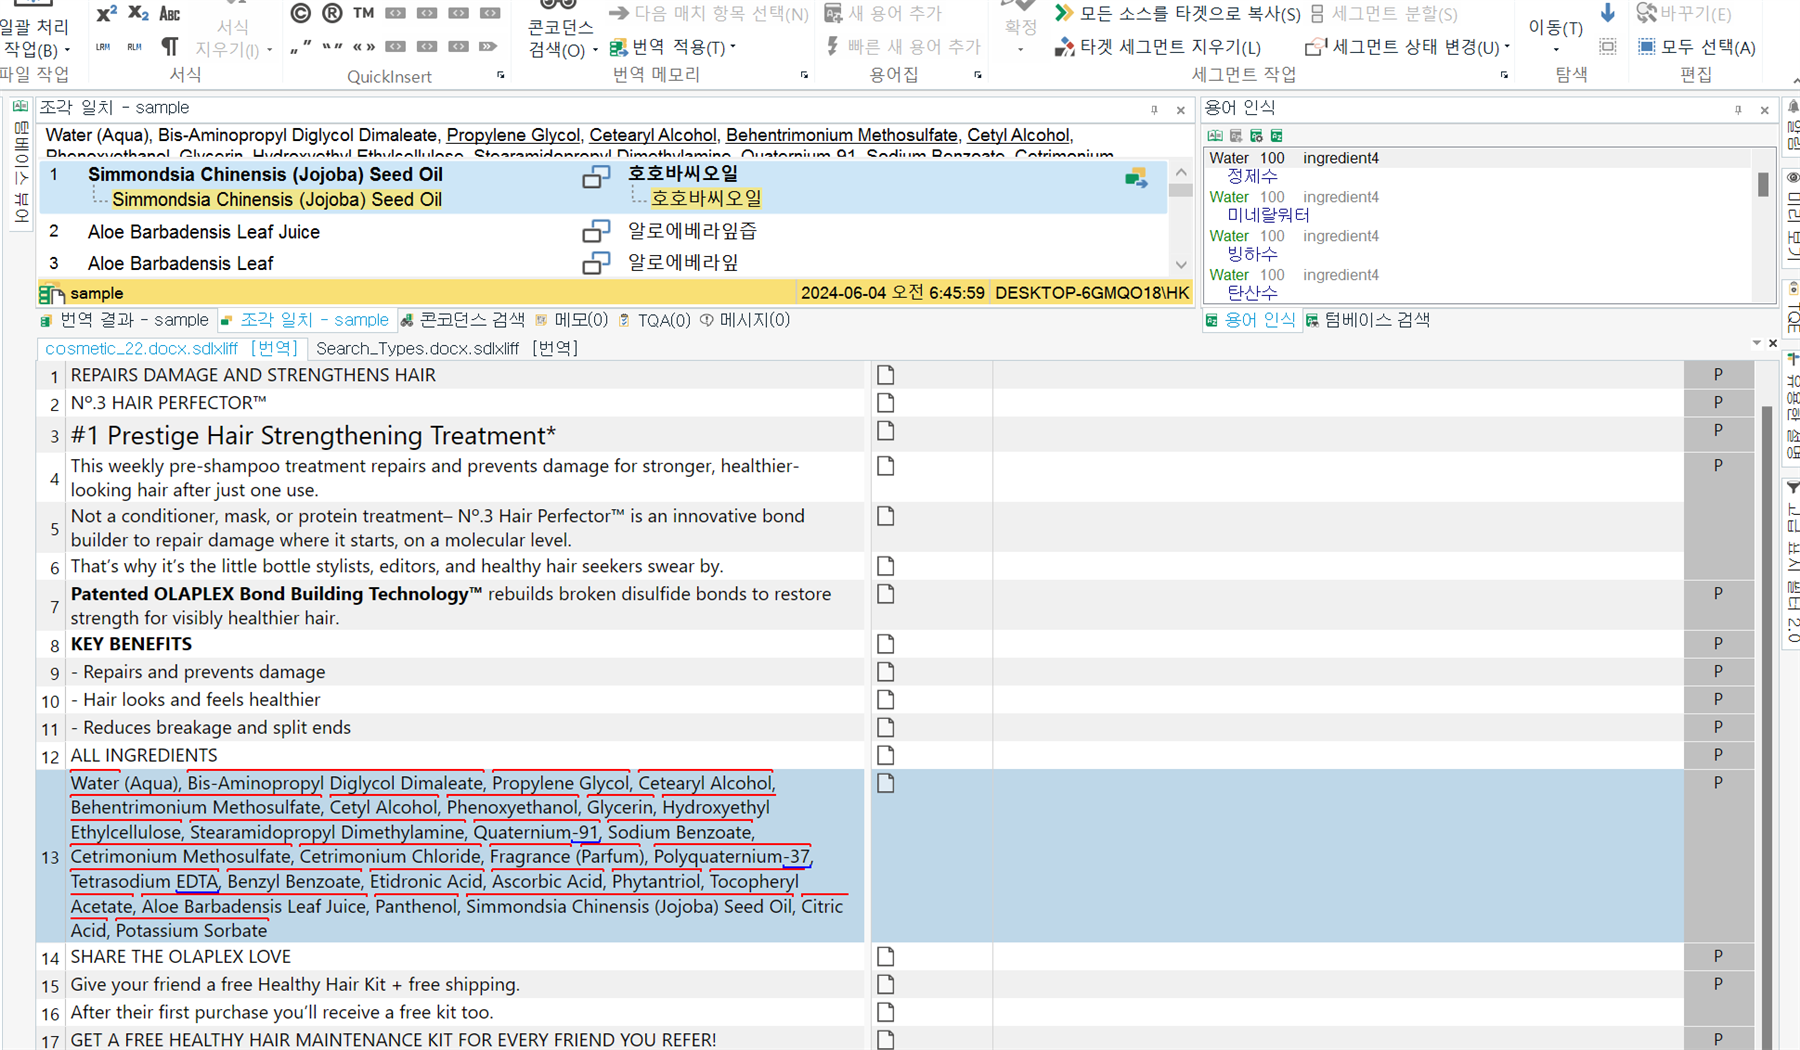Switch to 메모(0) tab
The height and width of the screenshot is (1050, 1800).
click(x=571, y=320)
